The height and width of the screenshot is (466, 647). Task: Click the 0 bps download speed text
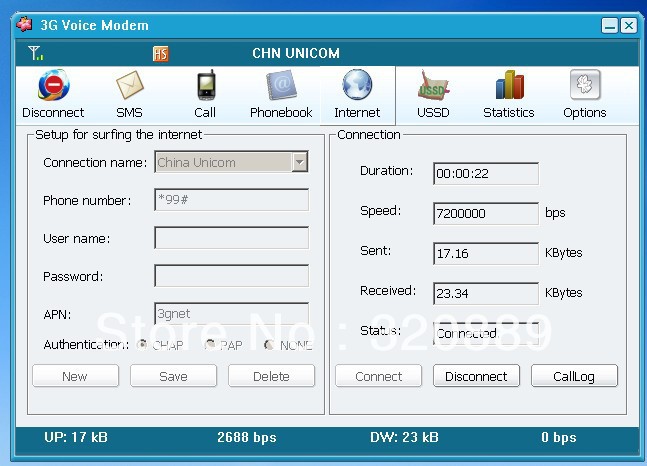pos(559,437)
